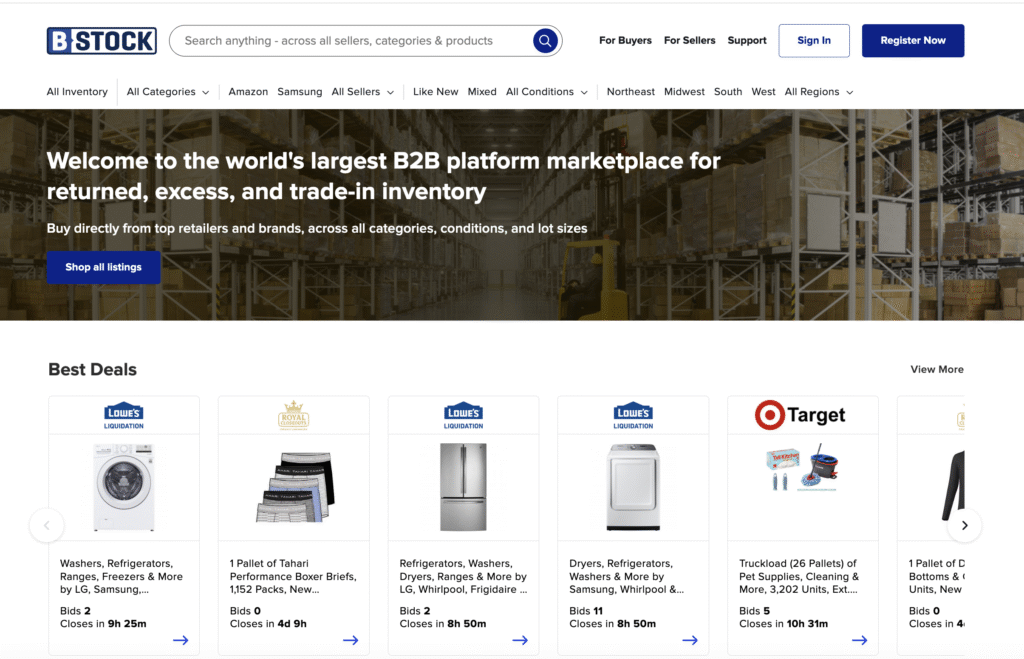Click the Register Now button
1024x659 pixels.
point(912,40)
